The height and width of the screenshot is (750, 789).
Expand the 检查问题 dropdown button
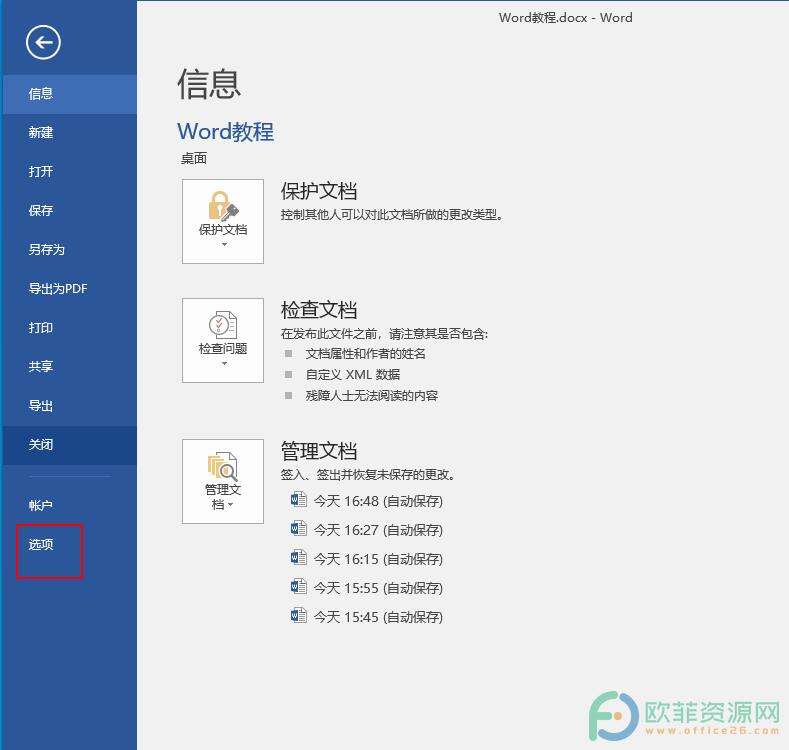click(x=223, y=340)
